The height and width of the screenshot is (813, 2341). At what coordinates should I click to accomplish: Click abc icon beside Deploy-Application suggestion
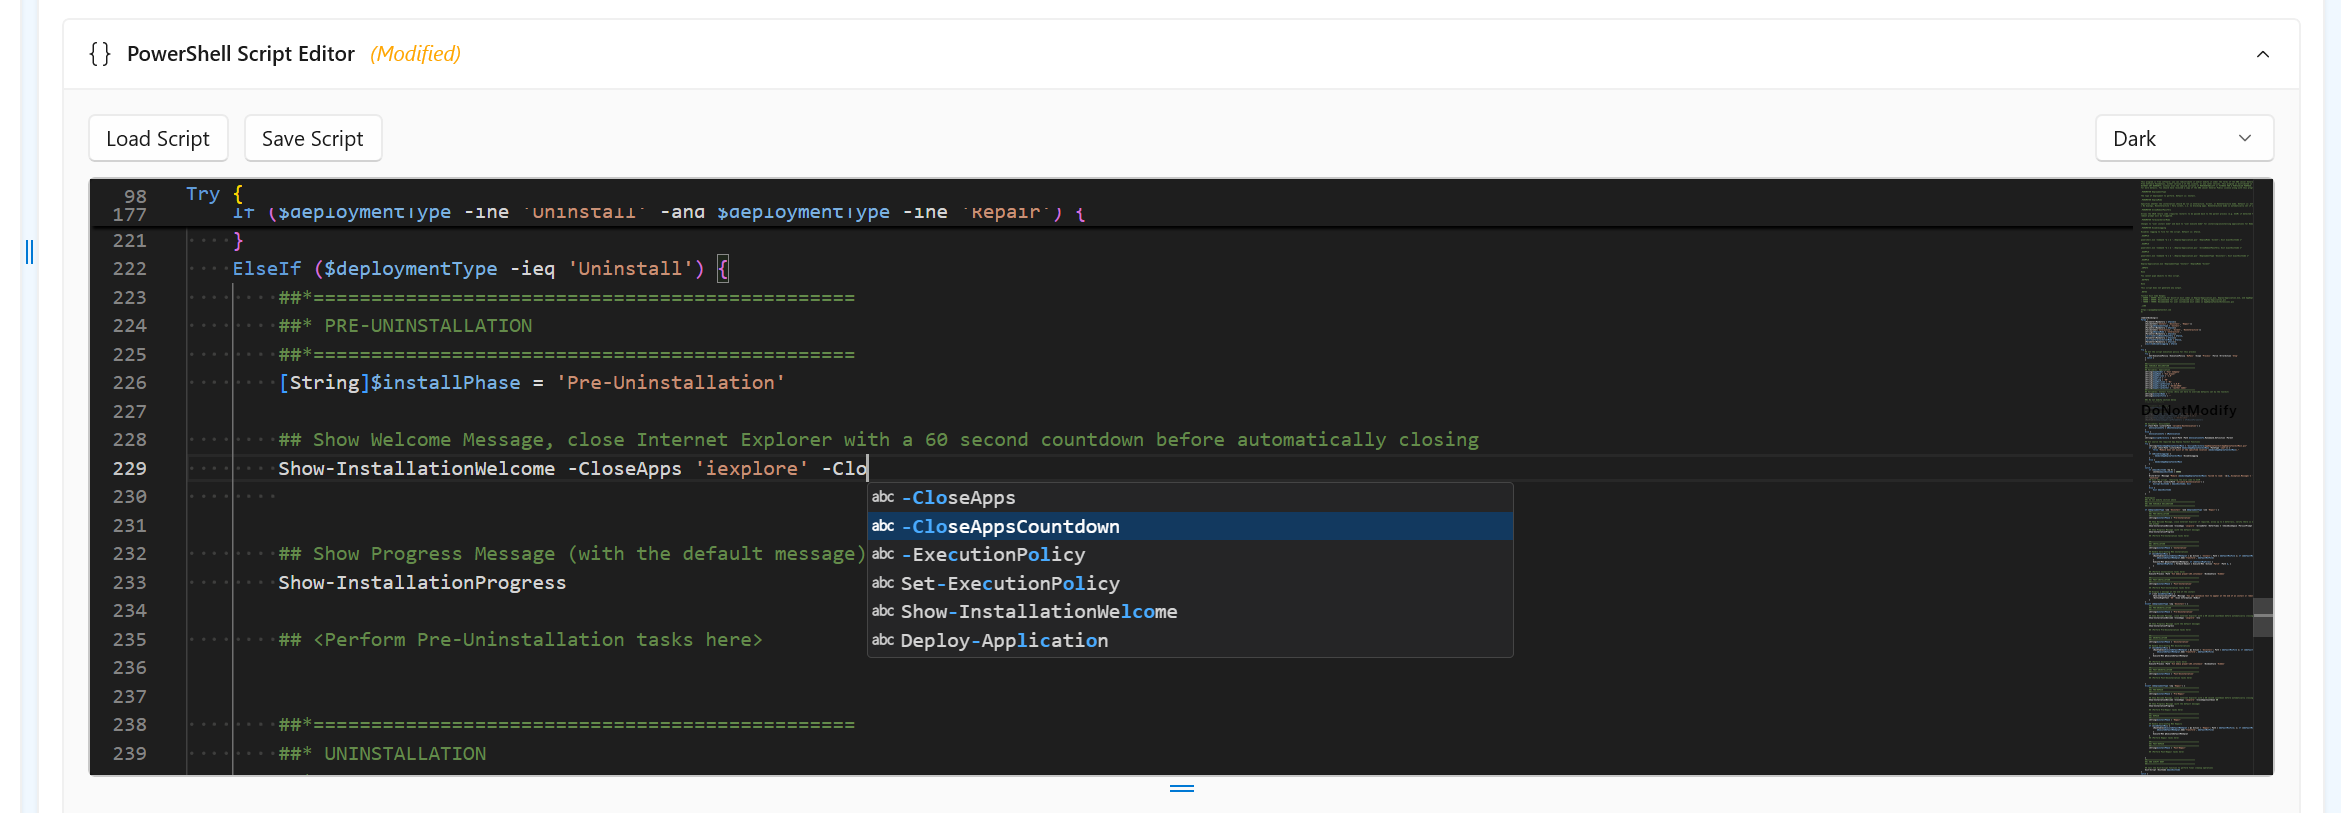[883, 641]
